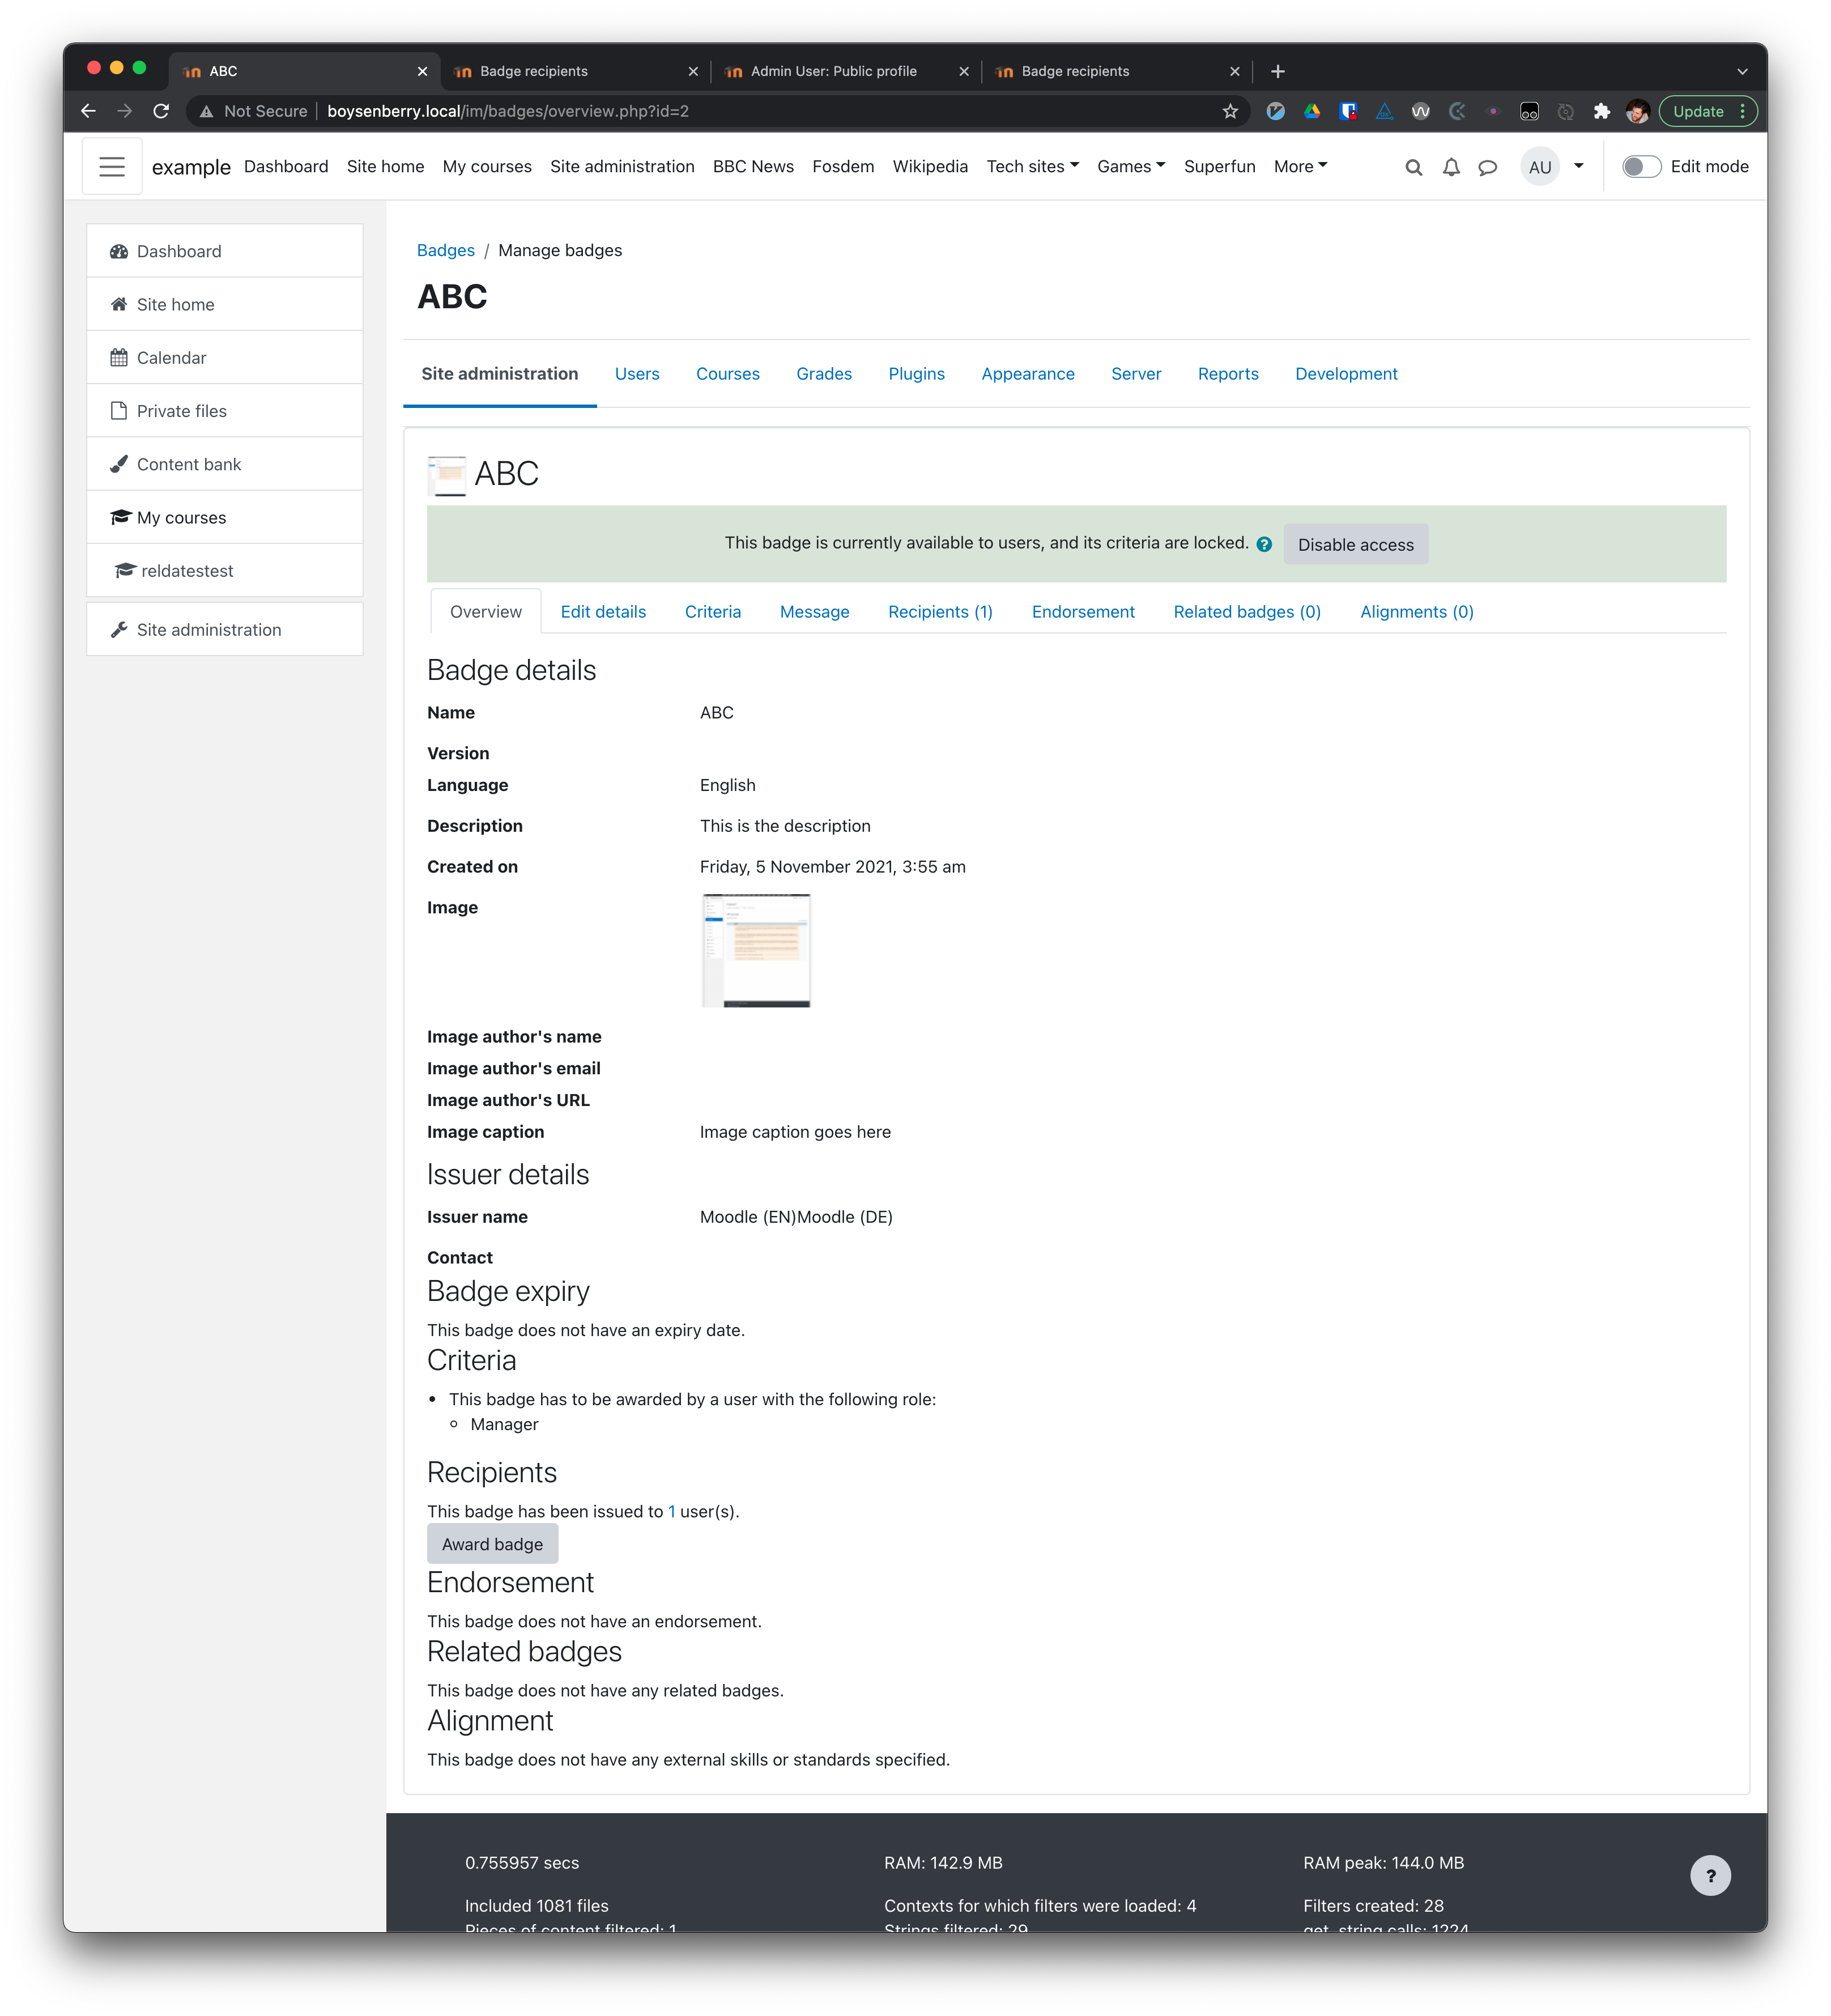Switch to the Criteria tab
This screenshot has width=1831, height=2016.
tap(713, 611)
